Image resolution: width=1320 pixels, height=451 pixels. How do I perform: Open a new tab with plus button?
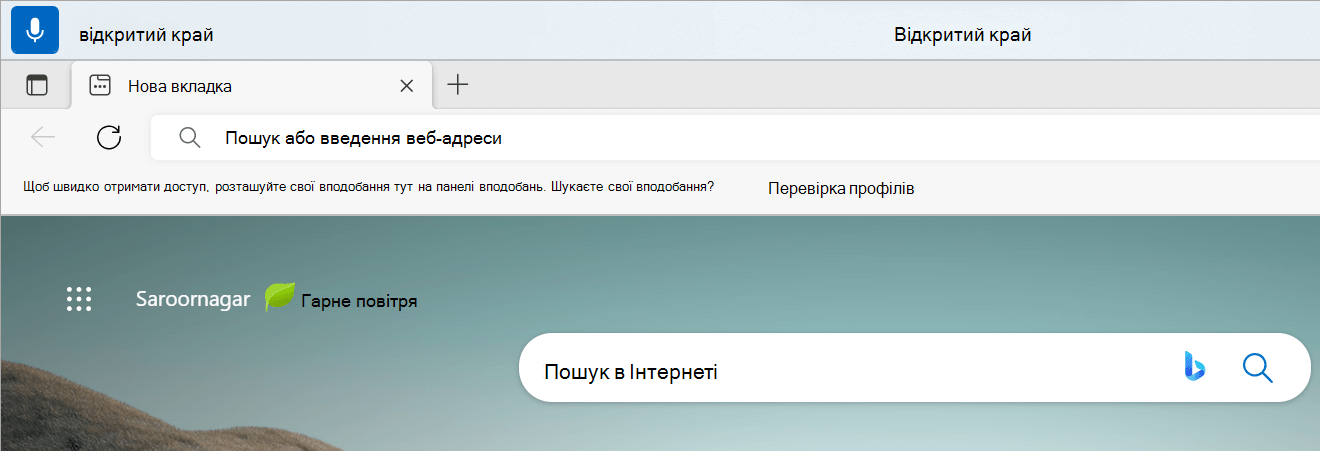[x=457, y=85]
